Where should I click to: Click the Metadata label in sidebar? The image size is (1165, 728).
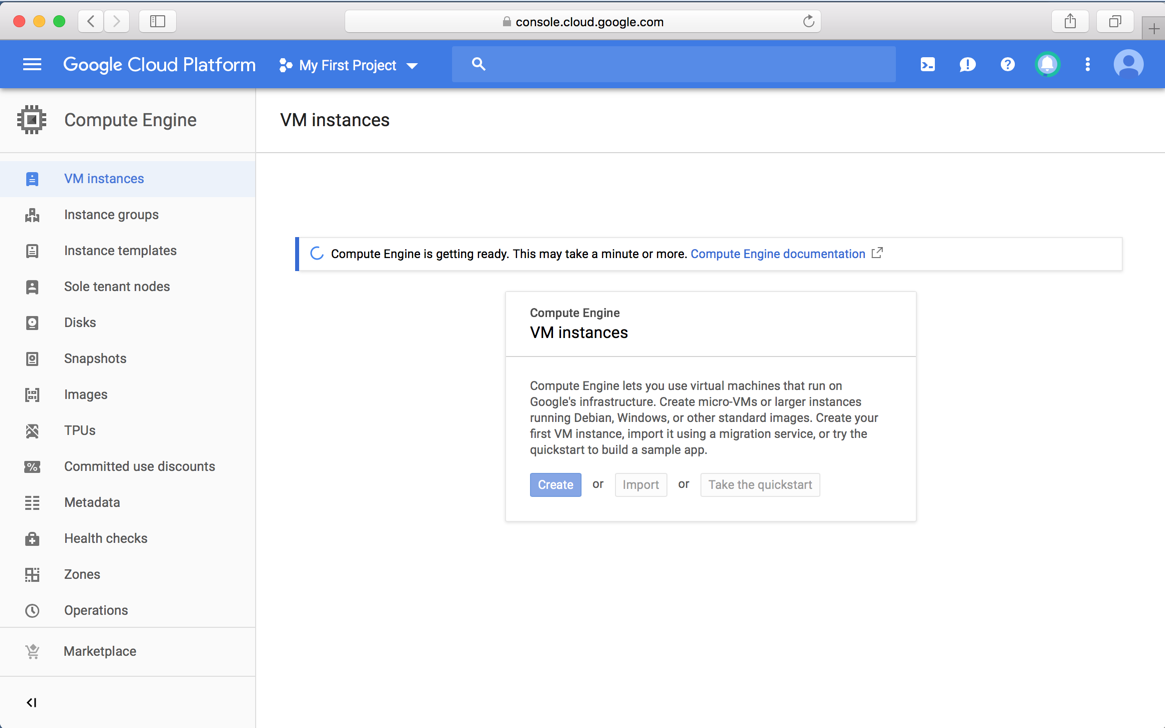point(92,503)
